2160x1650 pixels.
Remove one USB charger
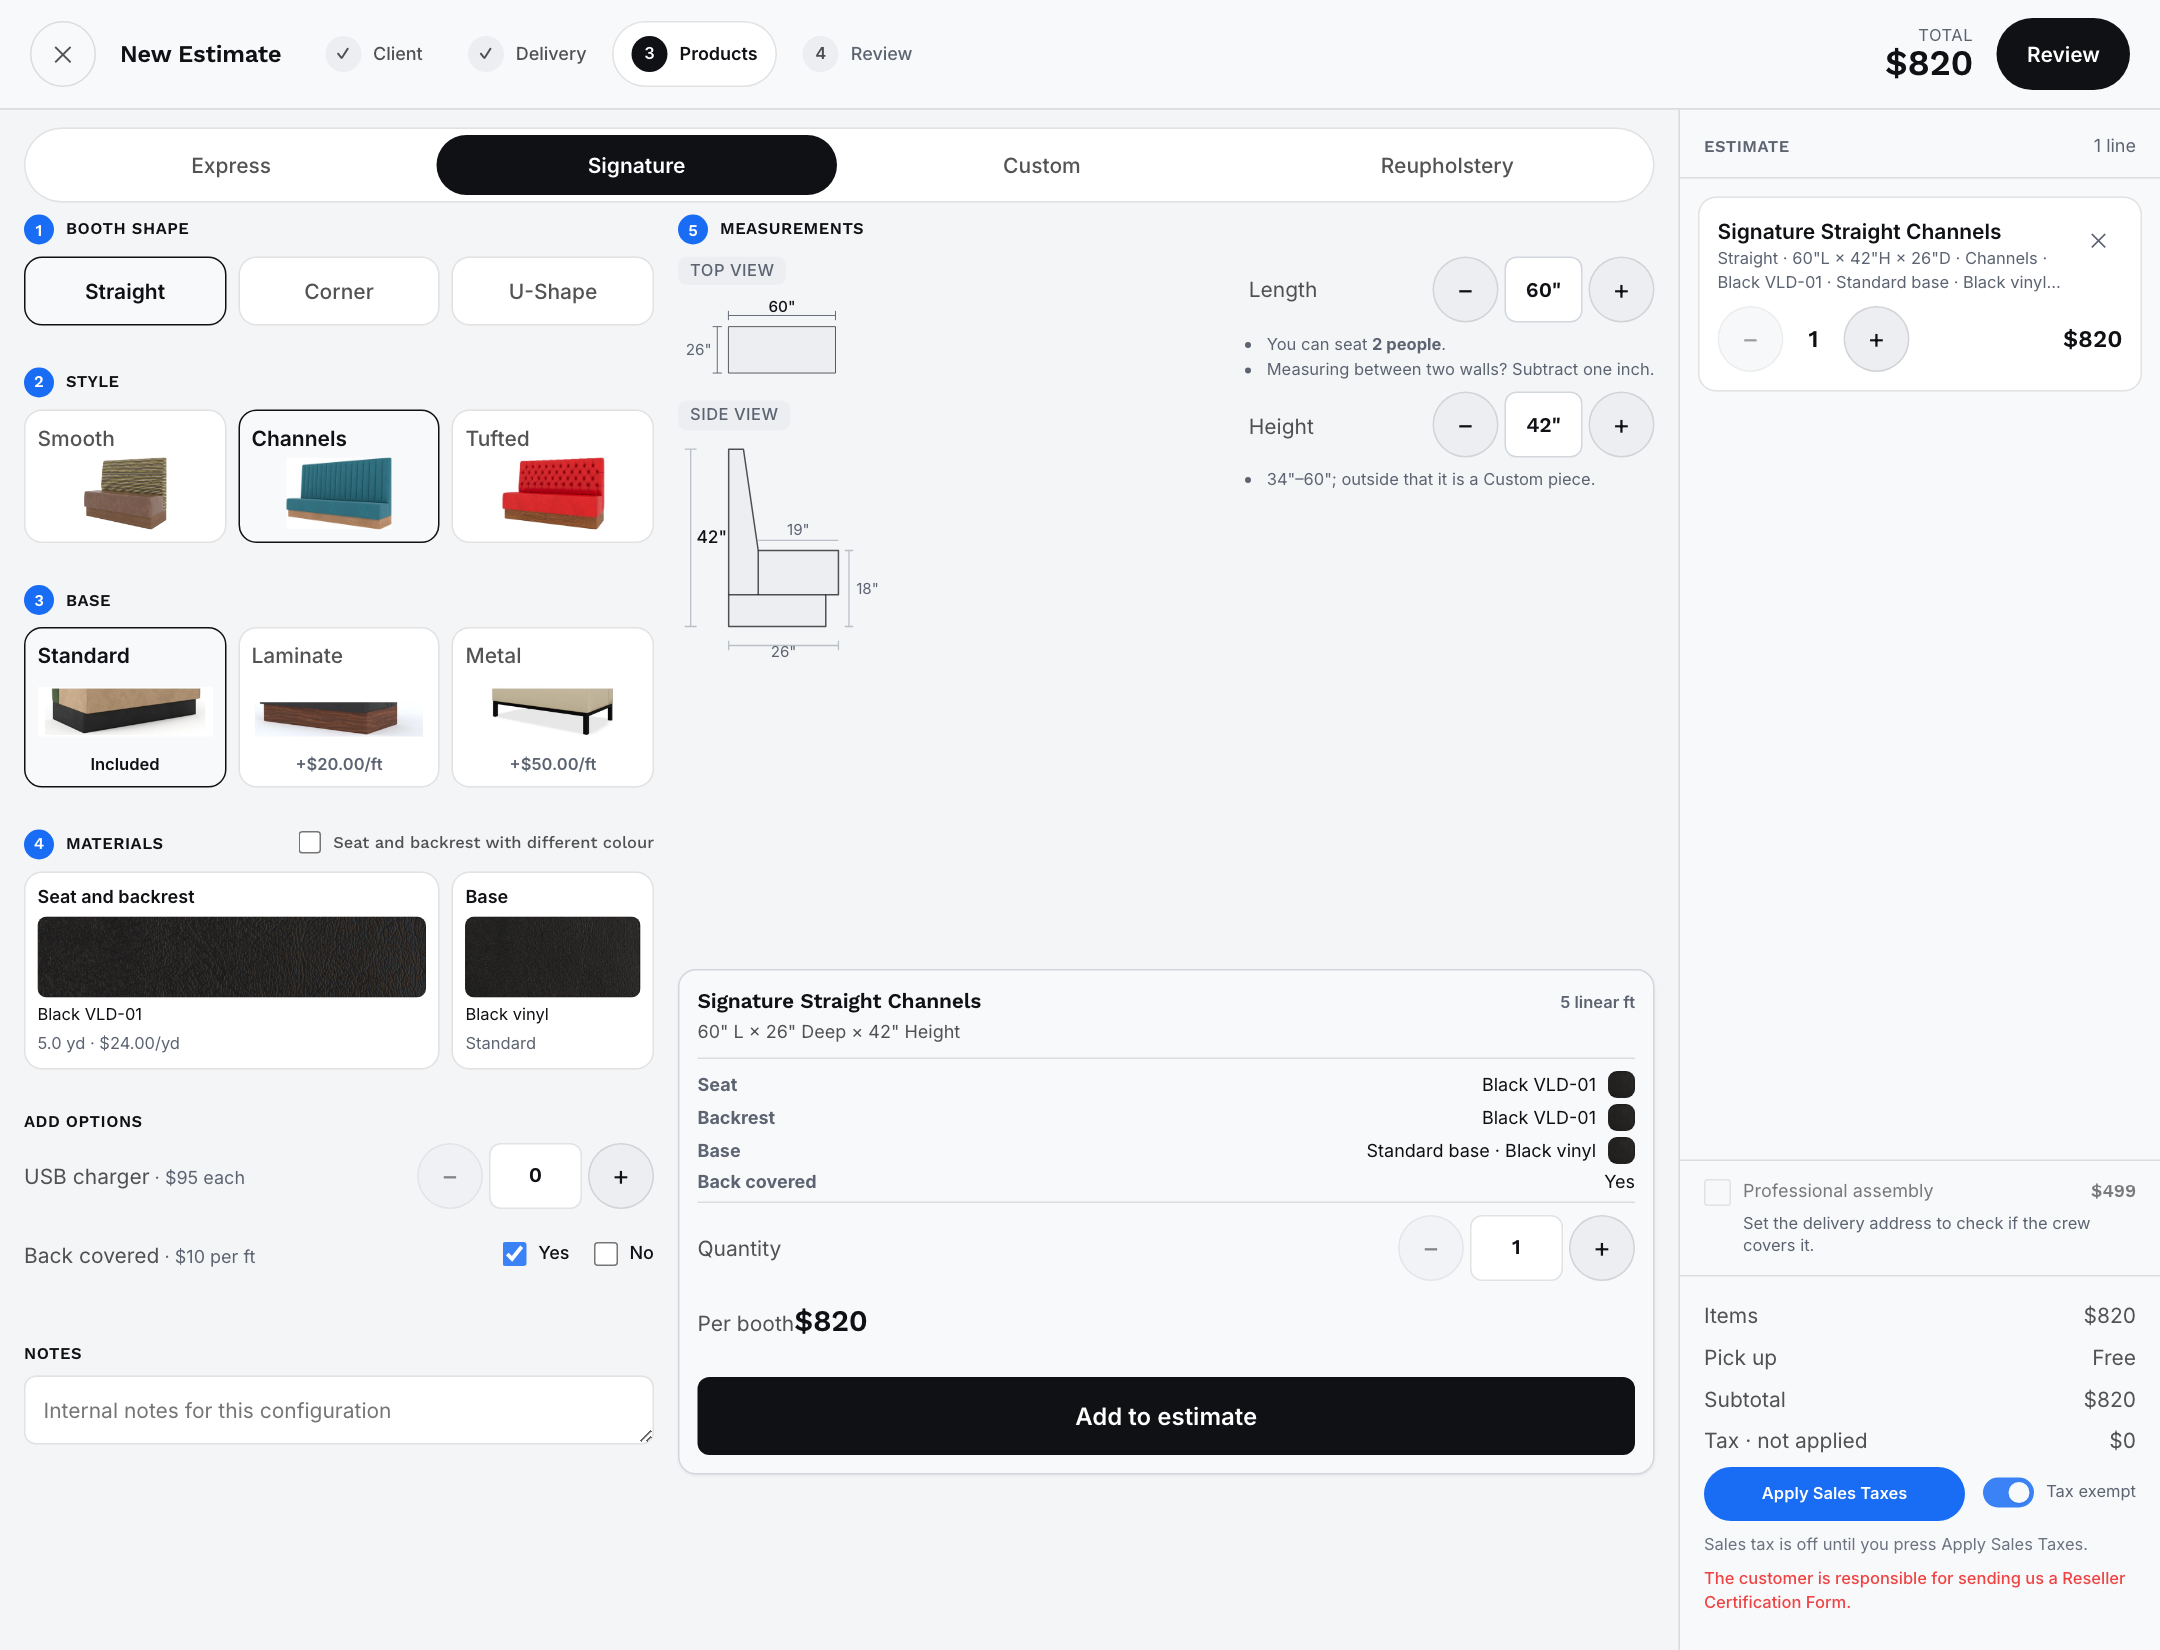click(x=450, y=1177)
